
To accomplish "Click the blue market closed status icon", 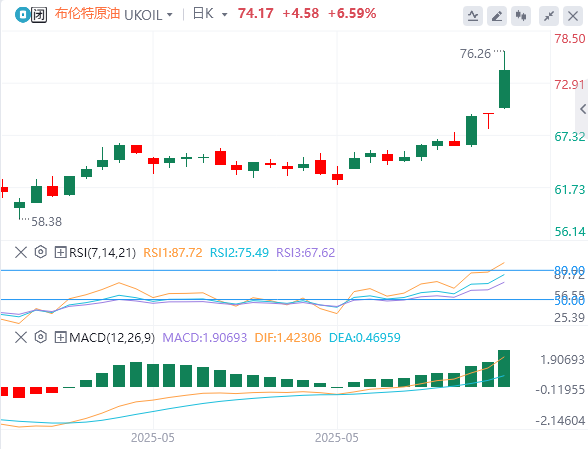I will [x=22, y=15].
